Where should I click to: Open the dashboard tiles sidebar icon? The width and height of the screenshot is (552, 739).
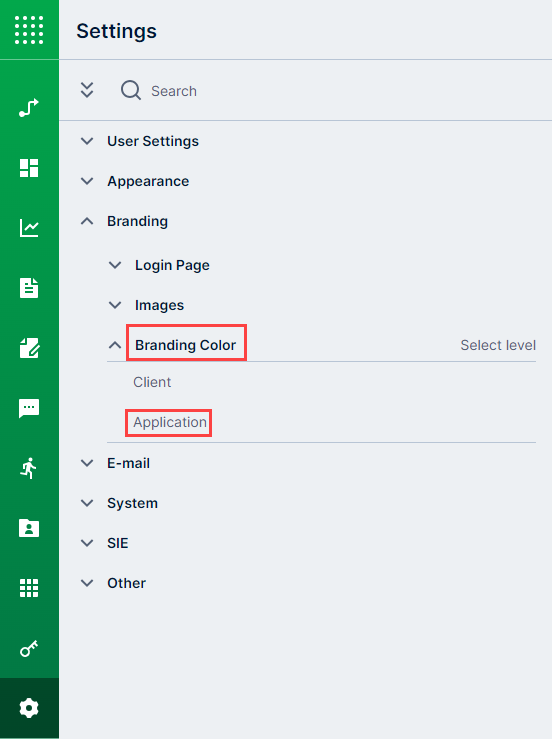29,168
